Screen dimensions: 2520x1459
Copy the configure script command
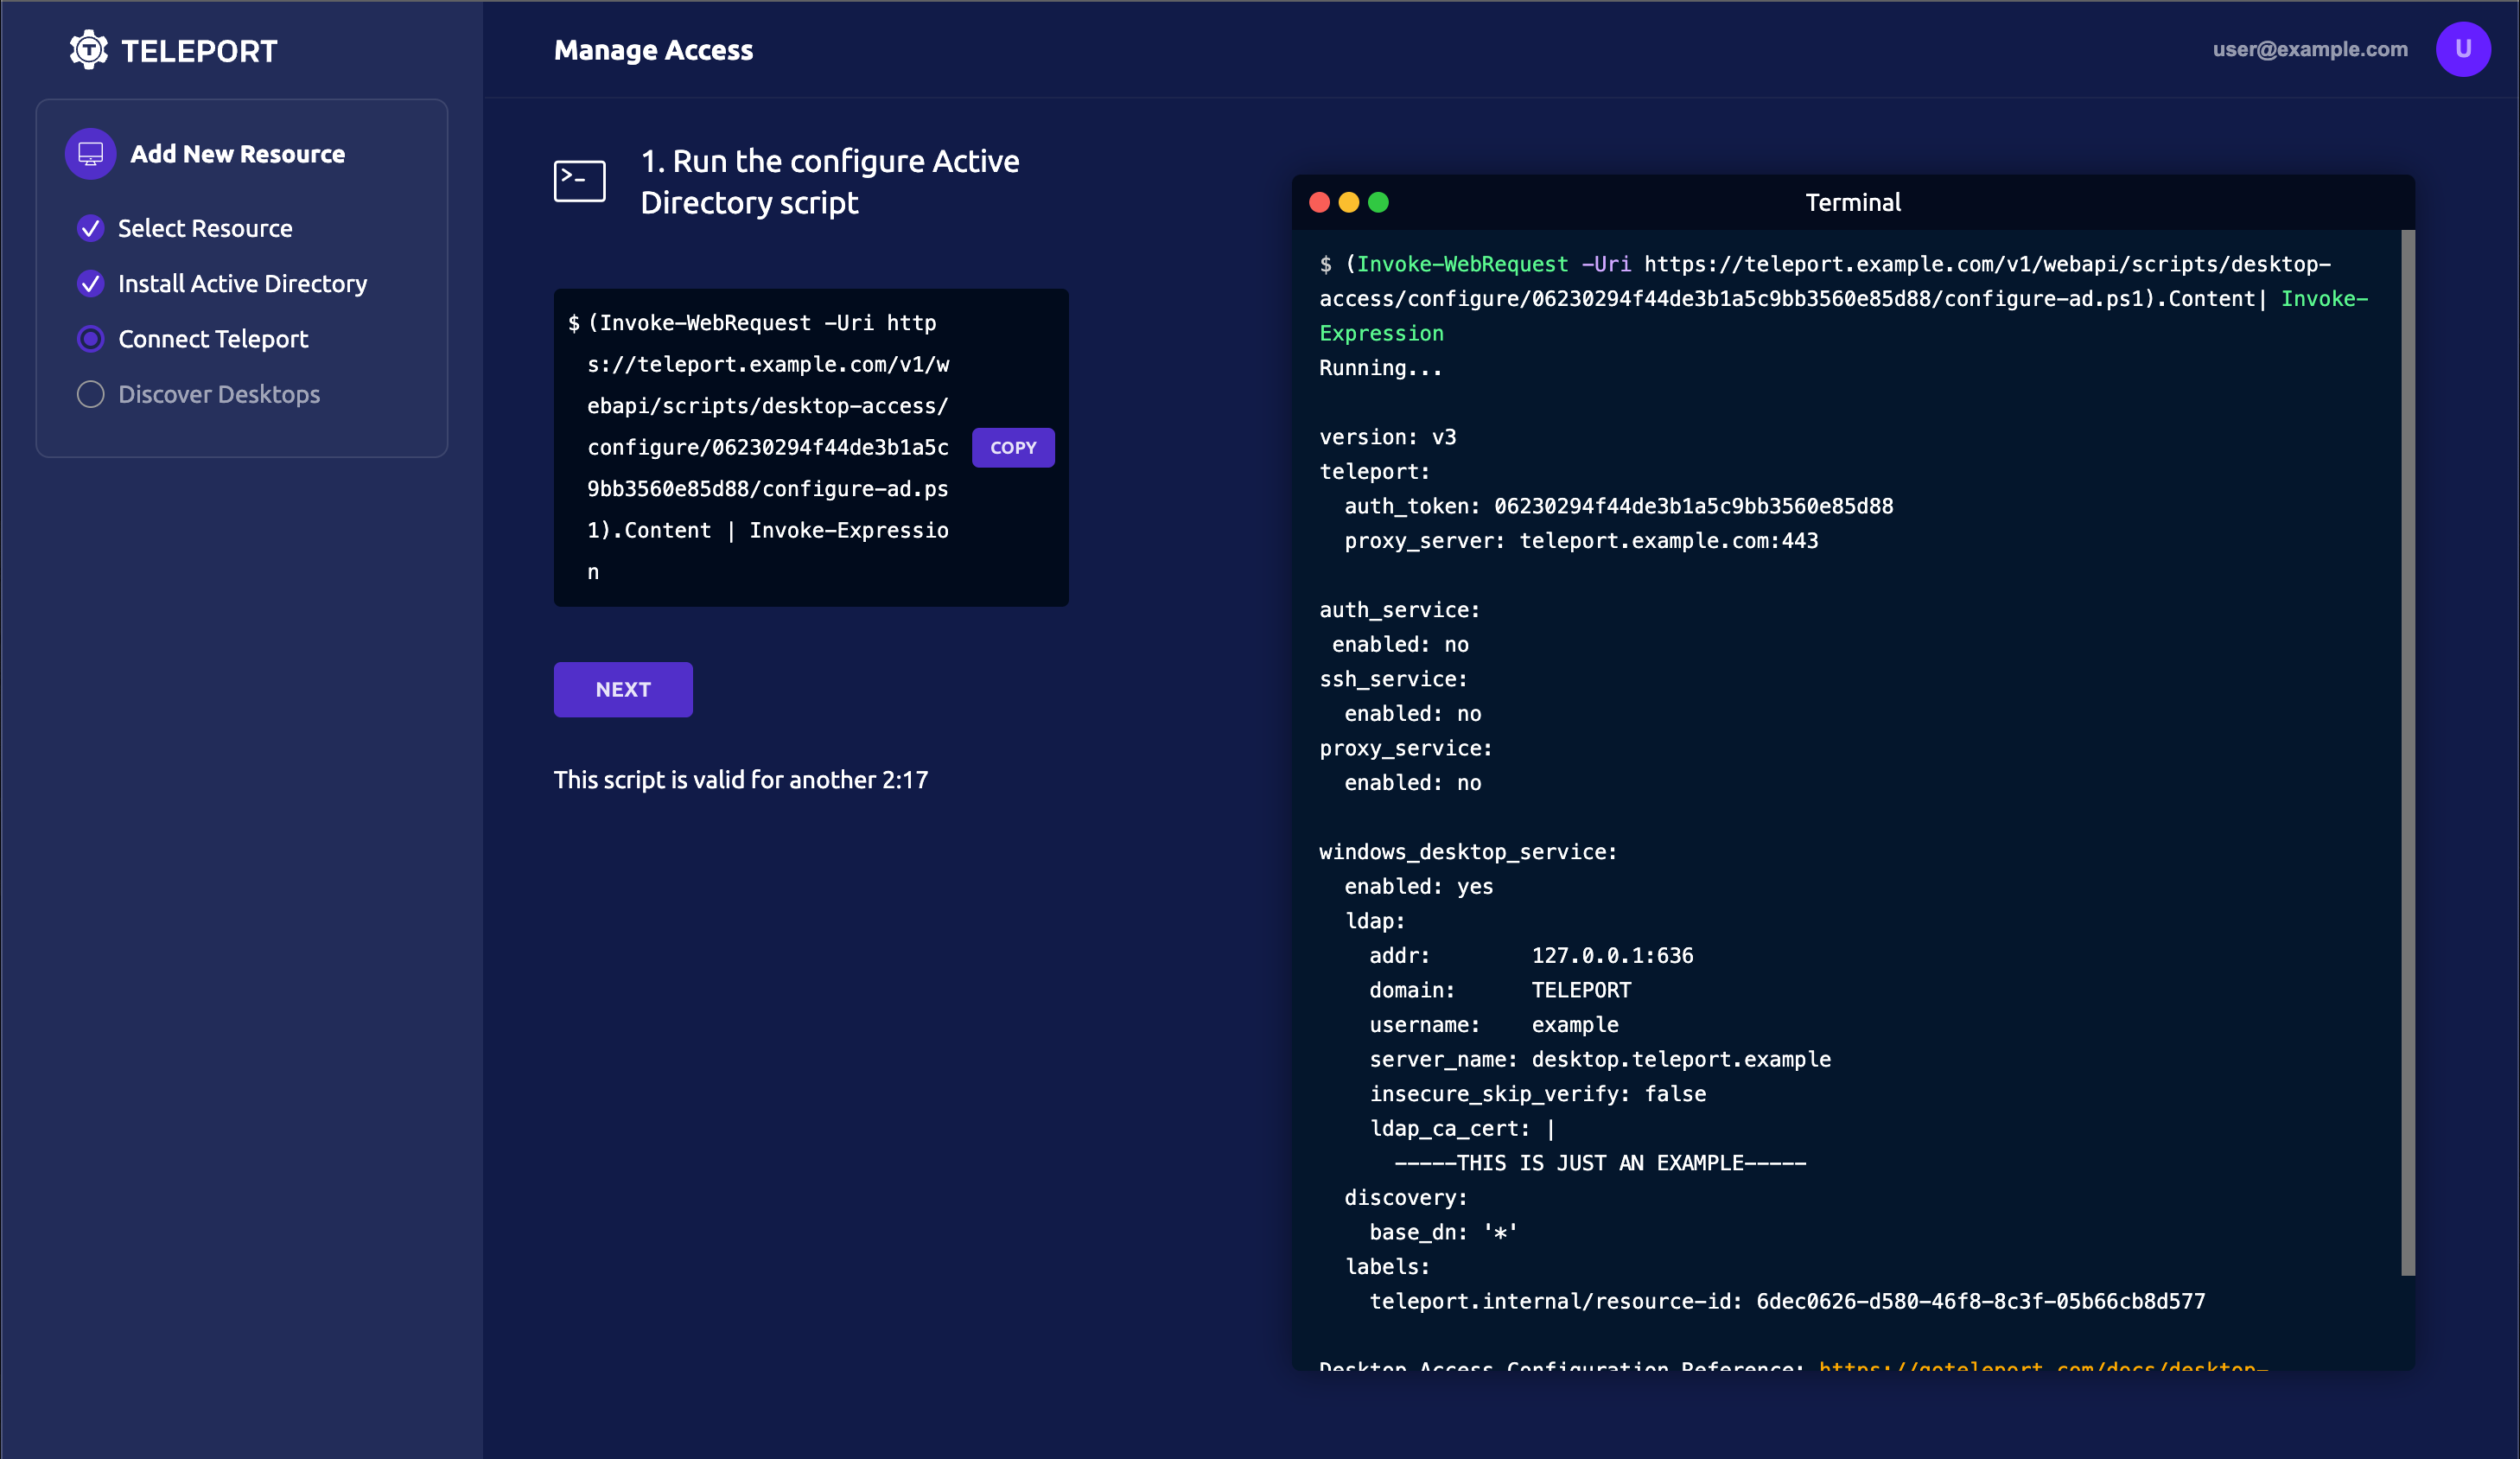1013,448
